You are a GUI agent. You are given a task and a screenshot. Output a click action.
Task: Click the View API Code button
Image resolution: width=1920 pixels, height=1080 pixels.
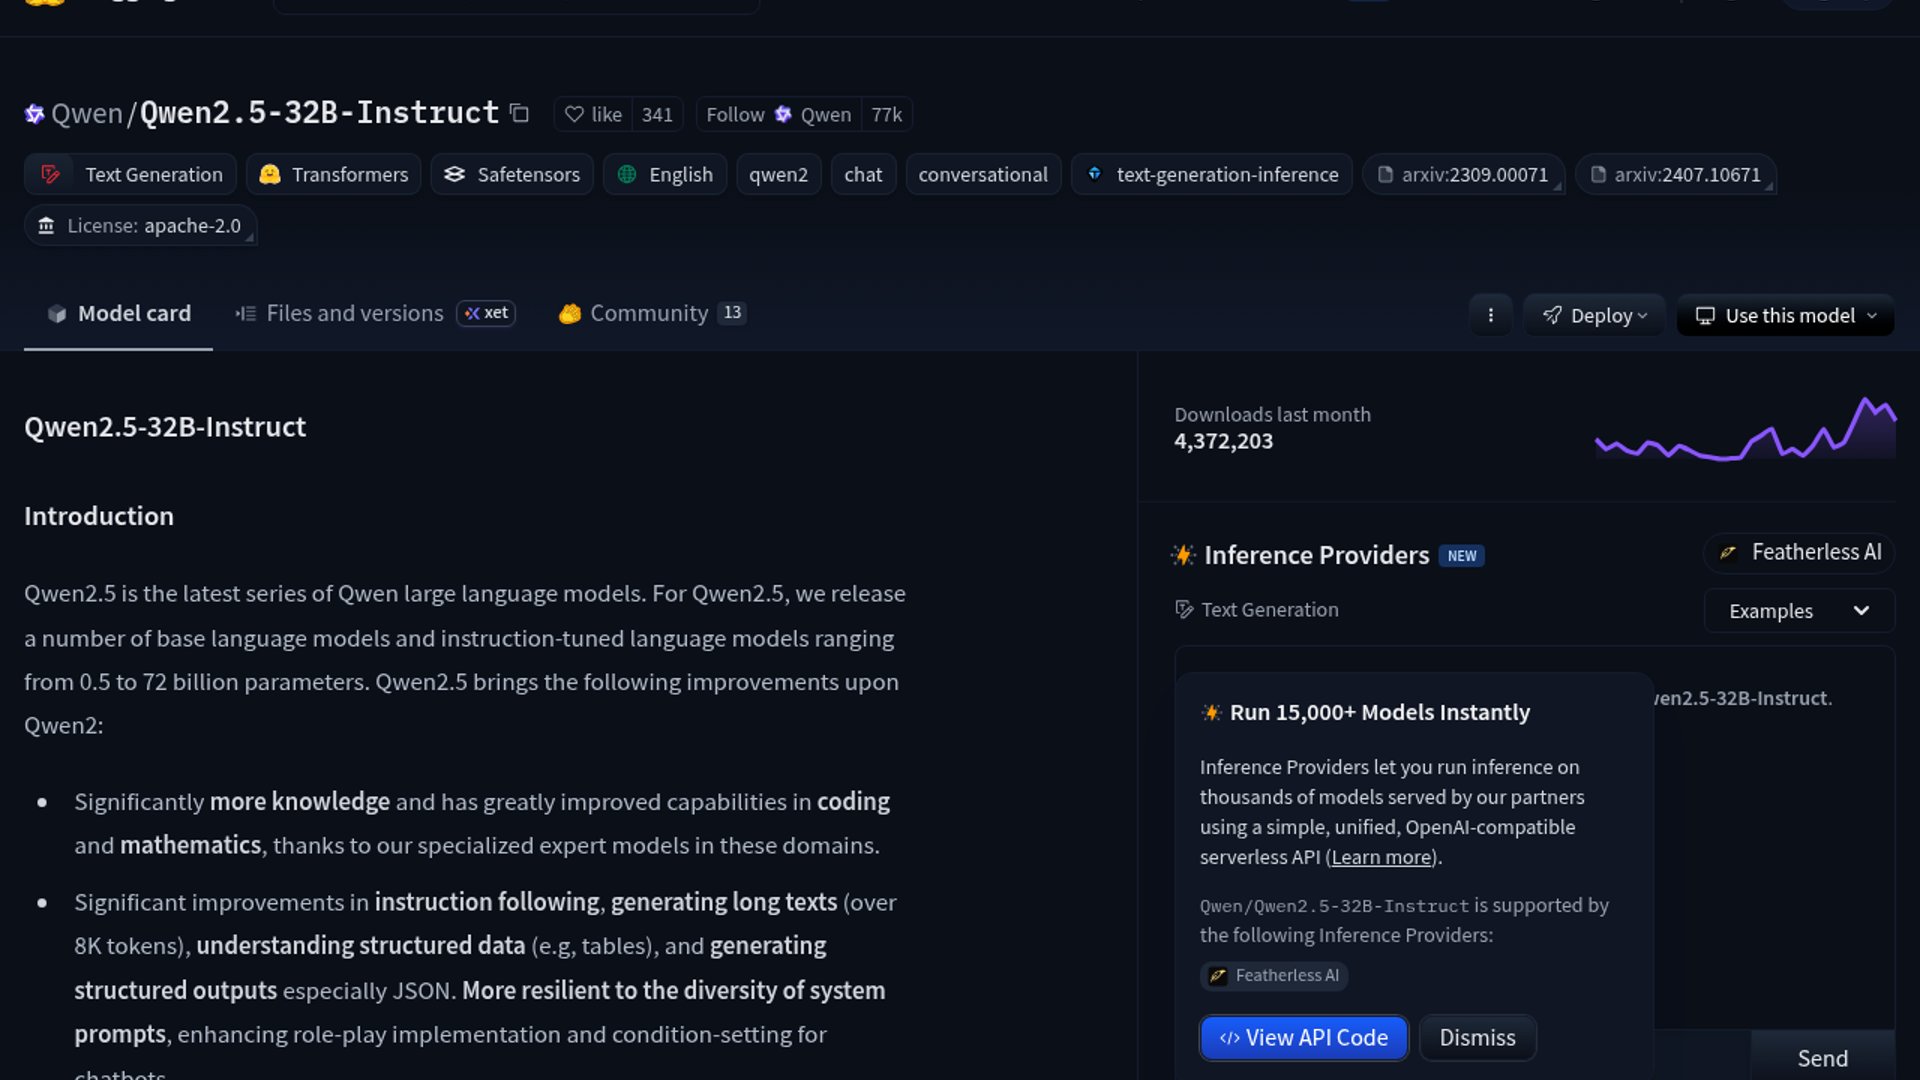click(x=1304, y=1038)
